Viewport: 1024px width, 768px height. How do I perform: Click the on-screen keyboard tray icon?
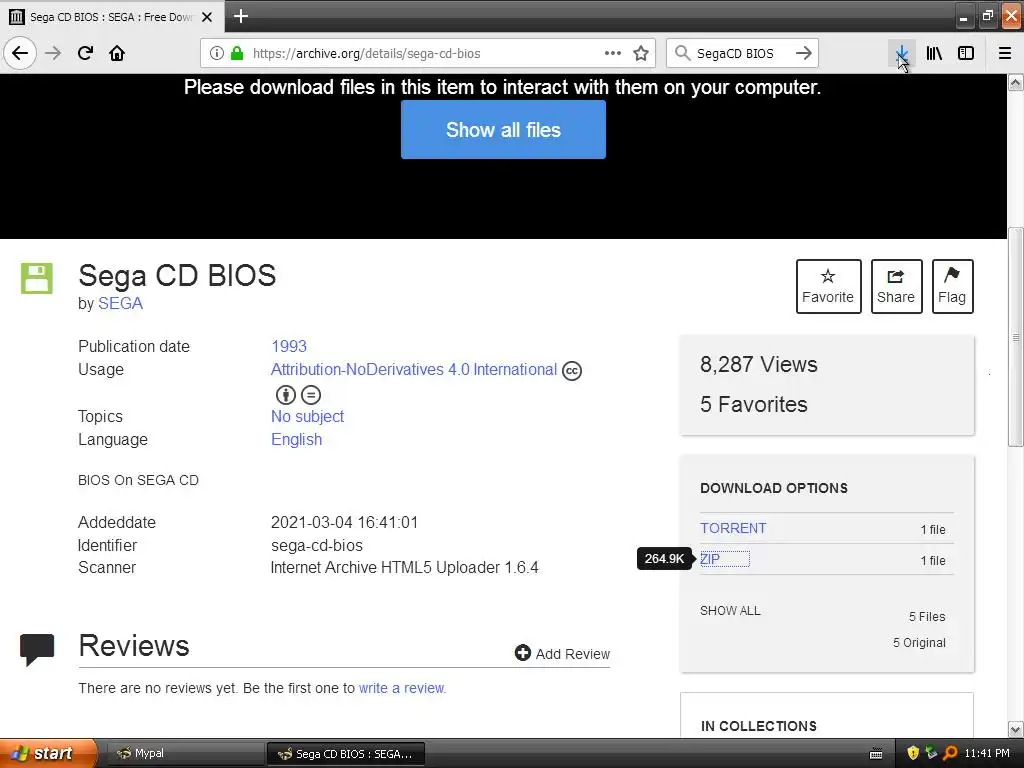coord(876,754)
